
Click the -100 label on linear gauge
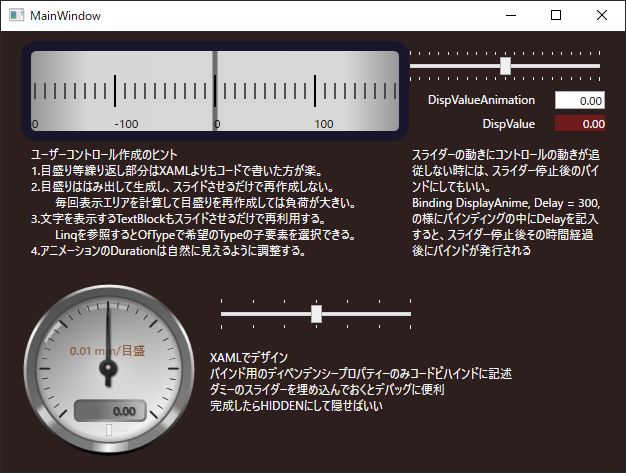point(126,124)
